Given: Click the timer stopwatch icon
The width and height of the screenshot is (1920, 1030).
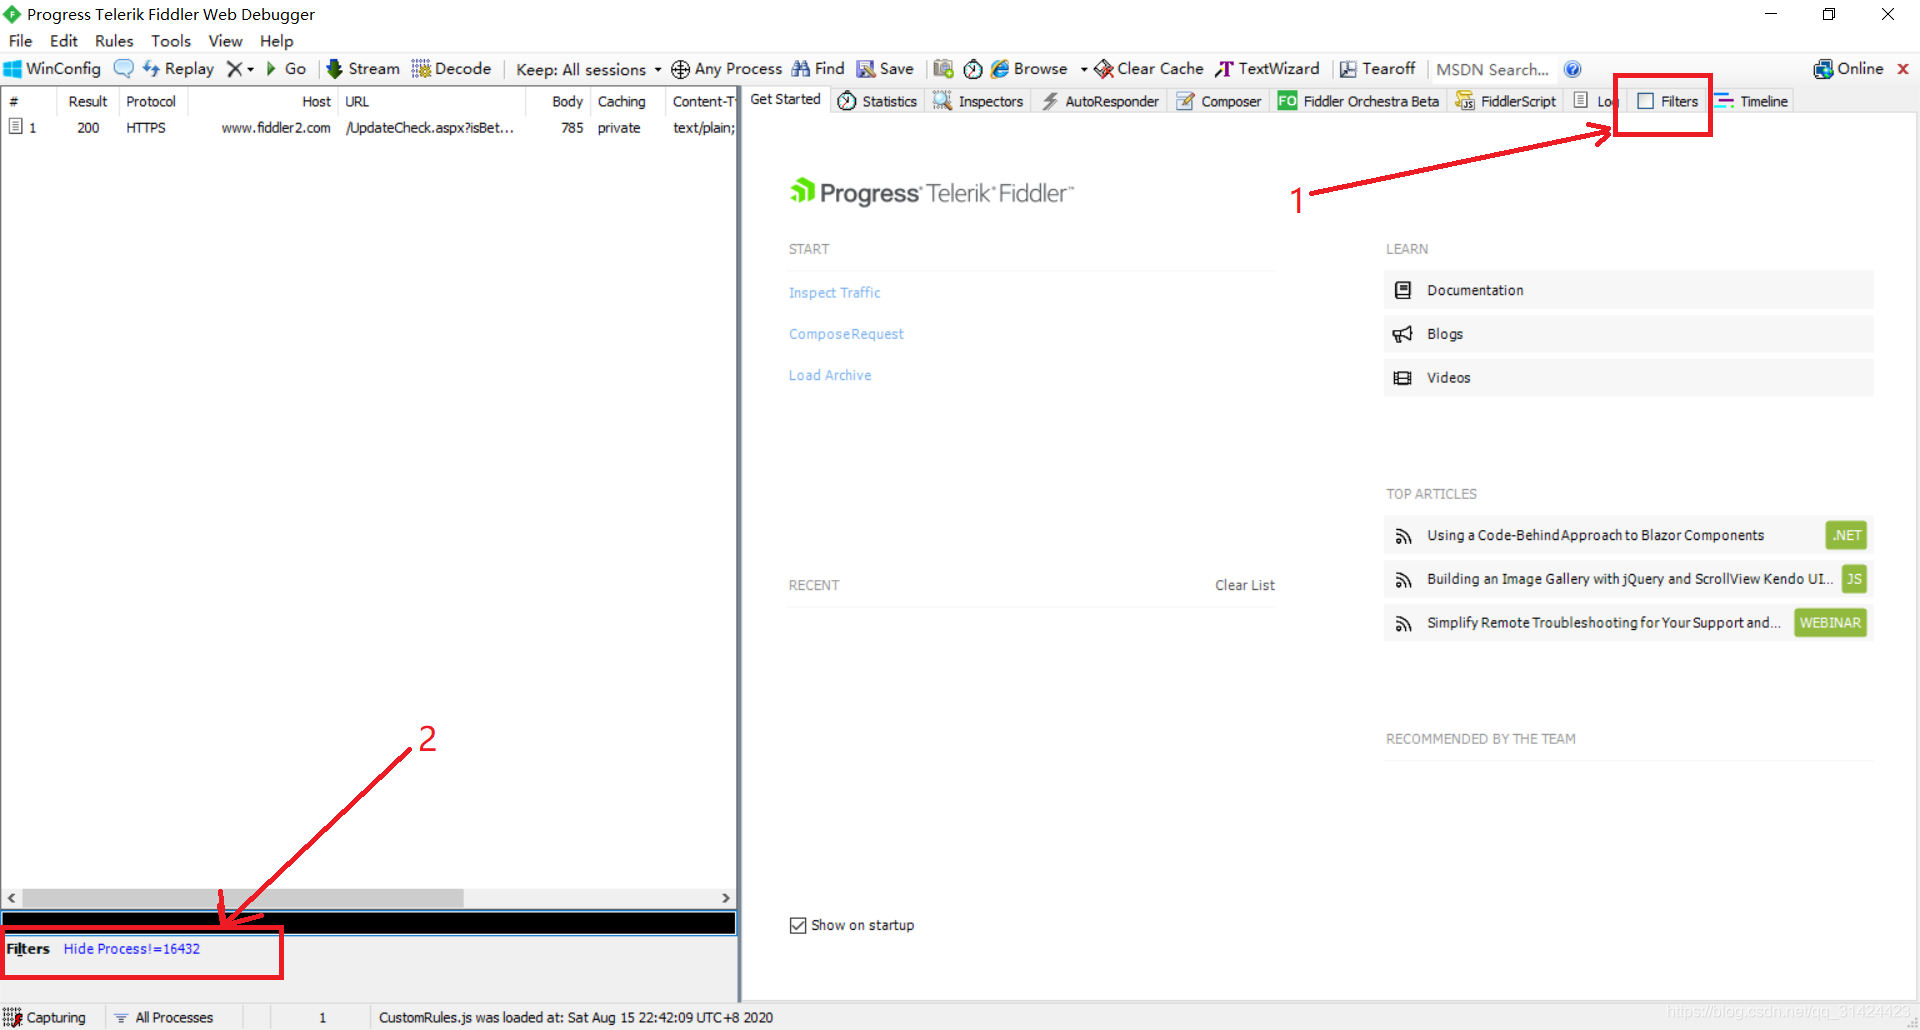Looking at the screenshot, I should 973,69.
